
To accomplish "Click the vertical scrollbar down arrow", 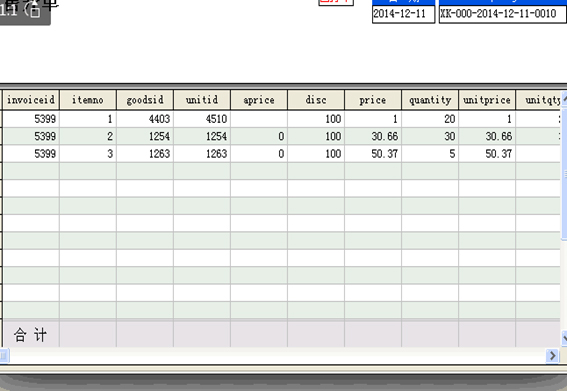I will click(x=564, y=338).
